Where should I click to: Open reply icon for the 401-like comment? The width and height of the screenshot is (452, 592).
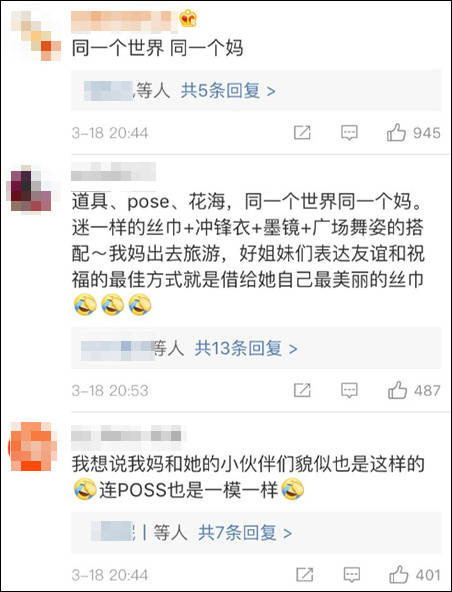352,575
